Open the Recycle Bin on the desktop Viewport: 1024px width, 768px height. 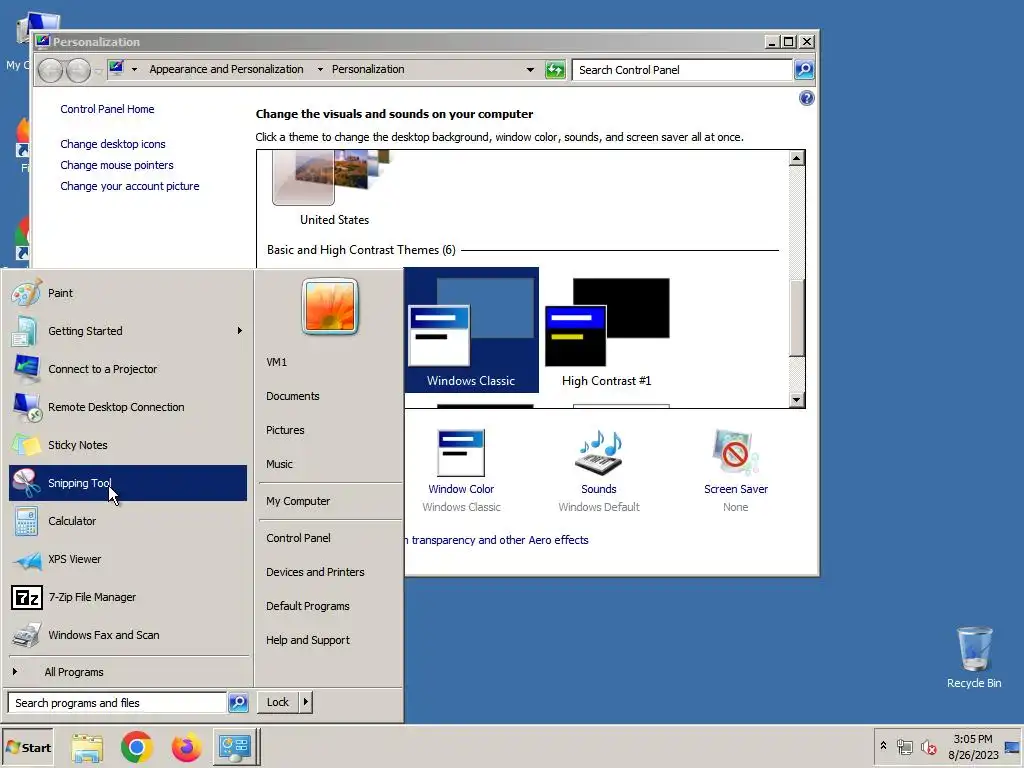point(974,657)
